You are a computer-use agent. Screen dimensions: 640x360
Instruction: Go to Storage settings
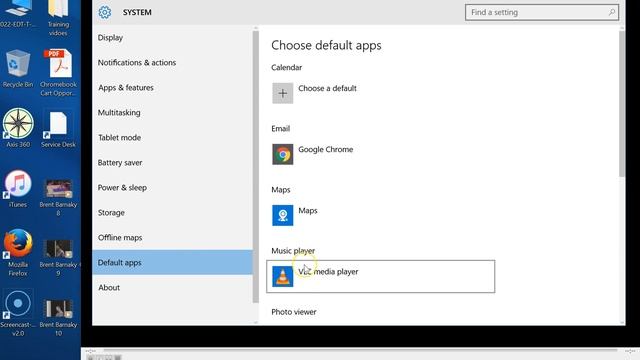click(172, 213)
